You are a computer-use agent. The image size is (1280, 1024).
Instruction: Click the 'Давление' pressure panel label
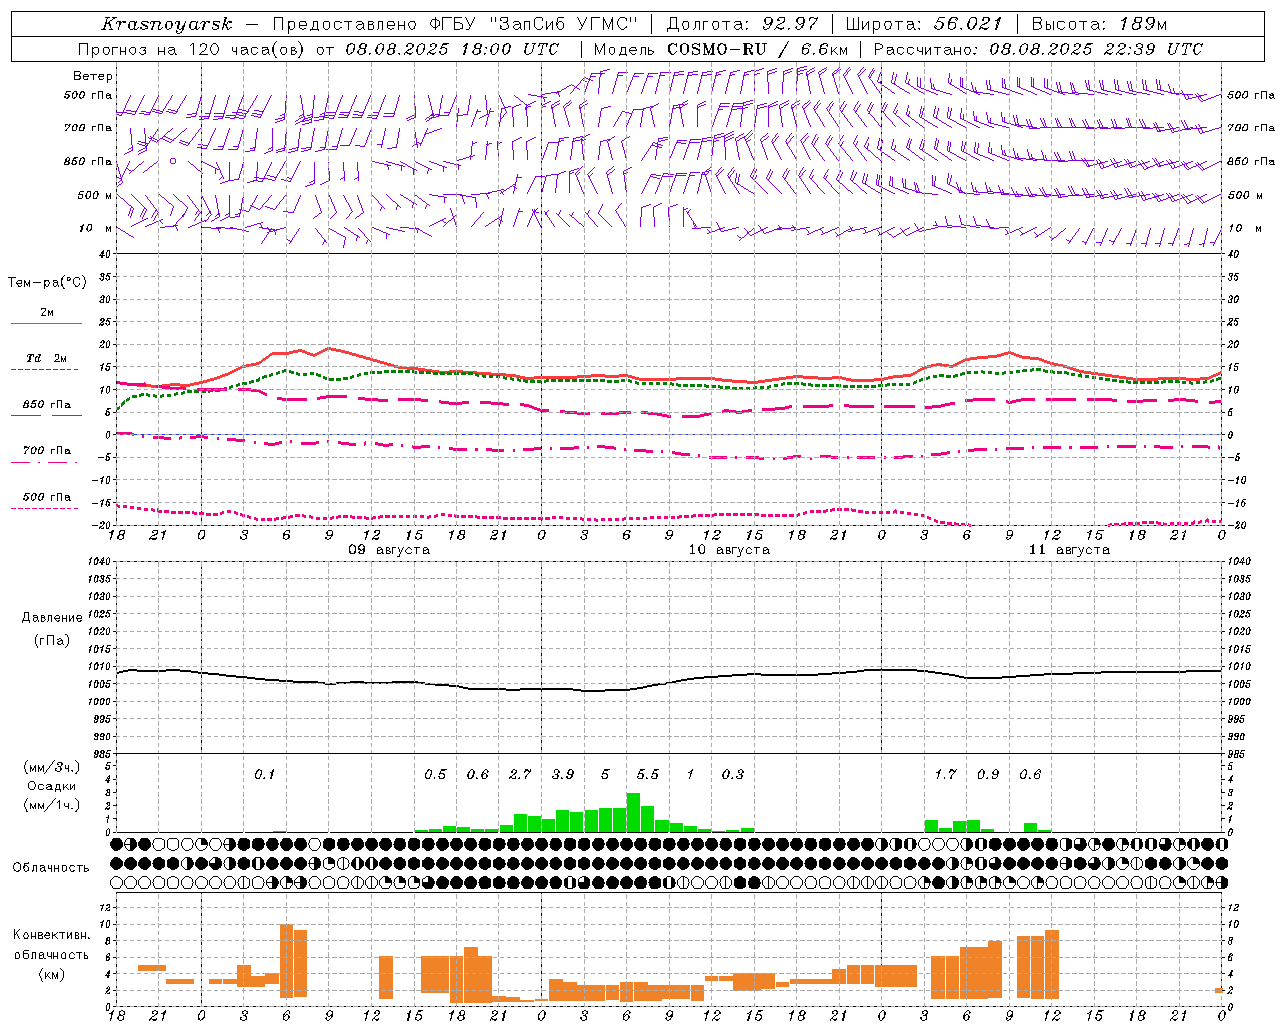(x=52, y=618)
